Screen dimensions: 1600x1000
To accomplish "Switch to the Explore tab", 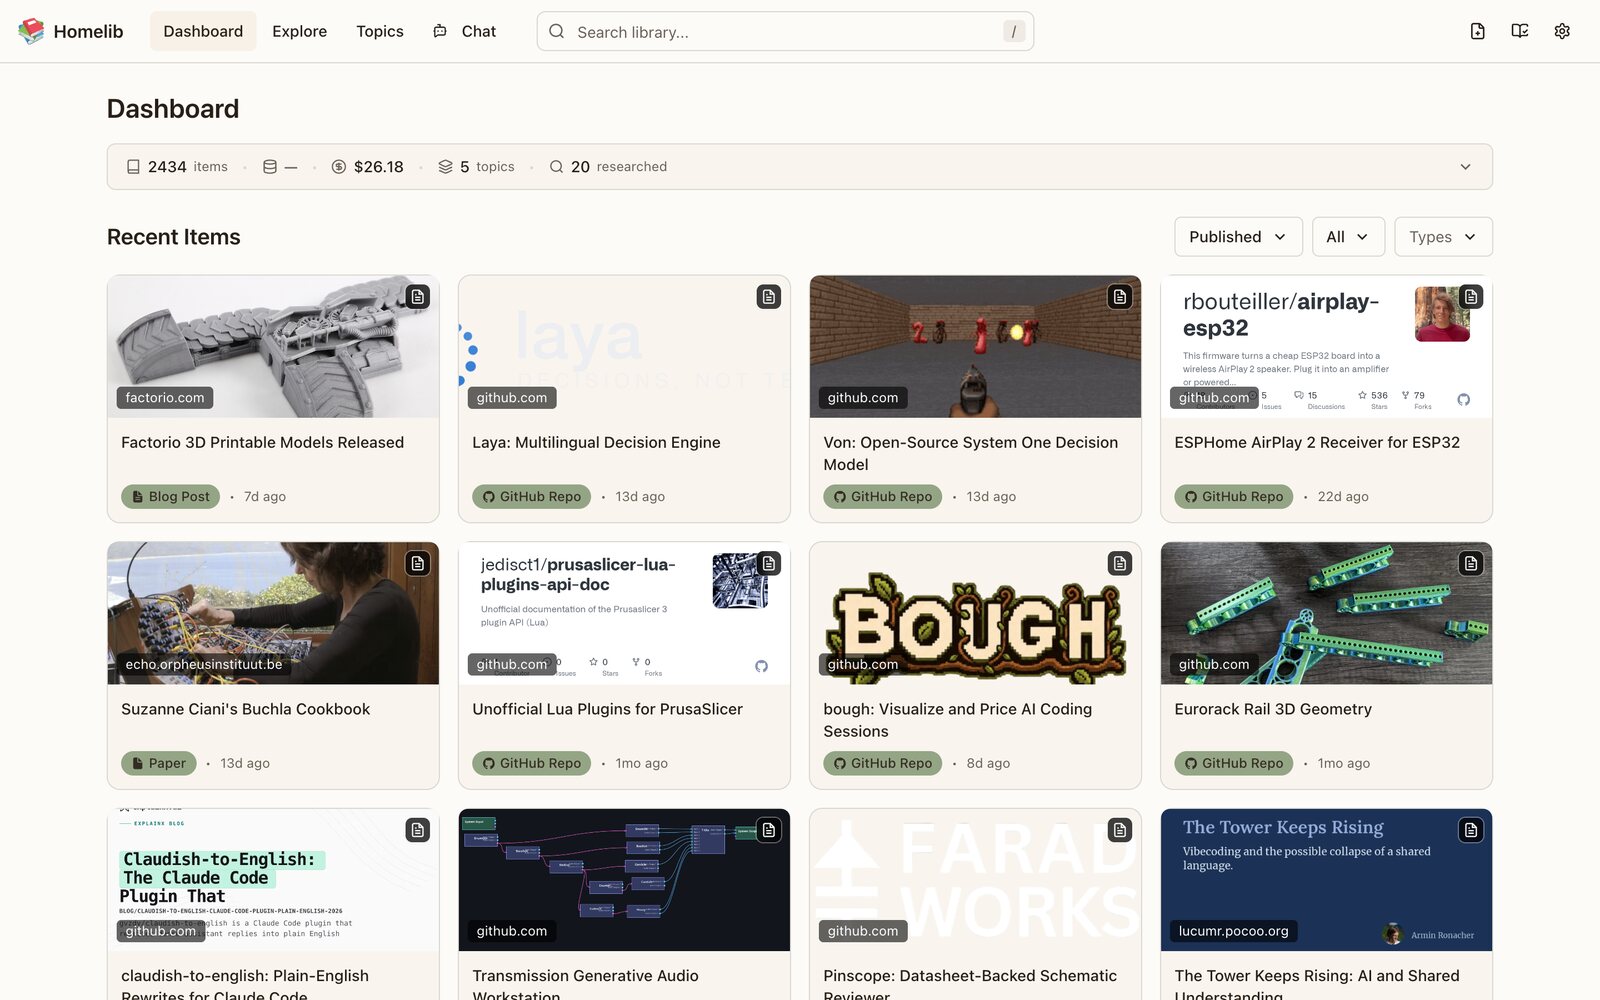I will tap(299, 31).
